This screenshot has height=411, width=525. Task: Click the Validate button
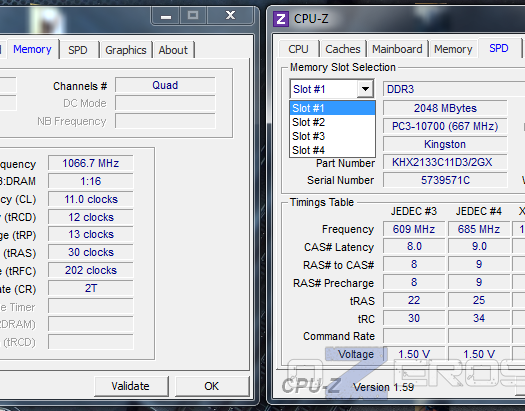coord(131,386)
